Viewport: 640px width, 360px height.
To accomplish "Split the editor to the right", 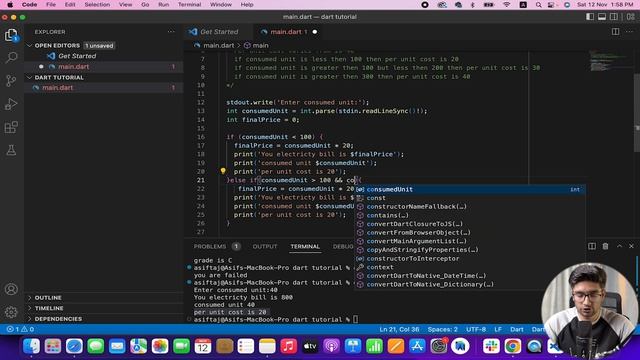I will 615,32.
